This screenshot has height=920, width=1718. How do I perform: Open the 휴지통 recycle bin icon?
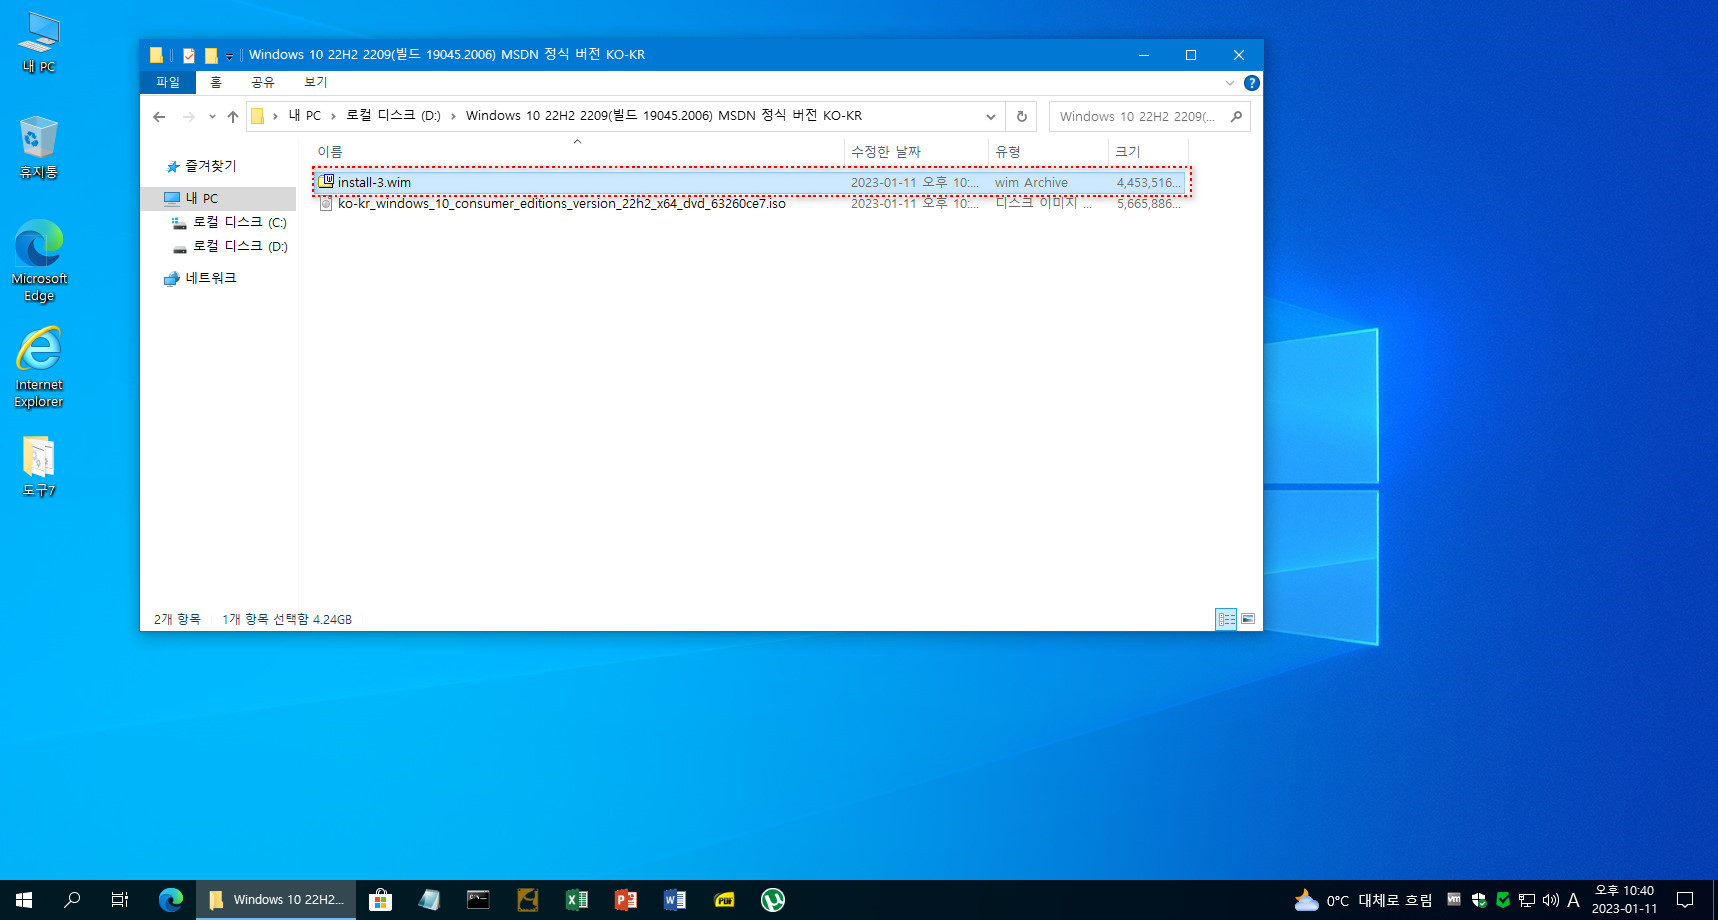tap(39, 147)
